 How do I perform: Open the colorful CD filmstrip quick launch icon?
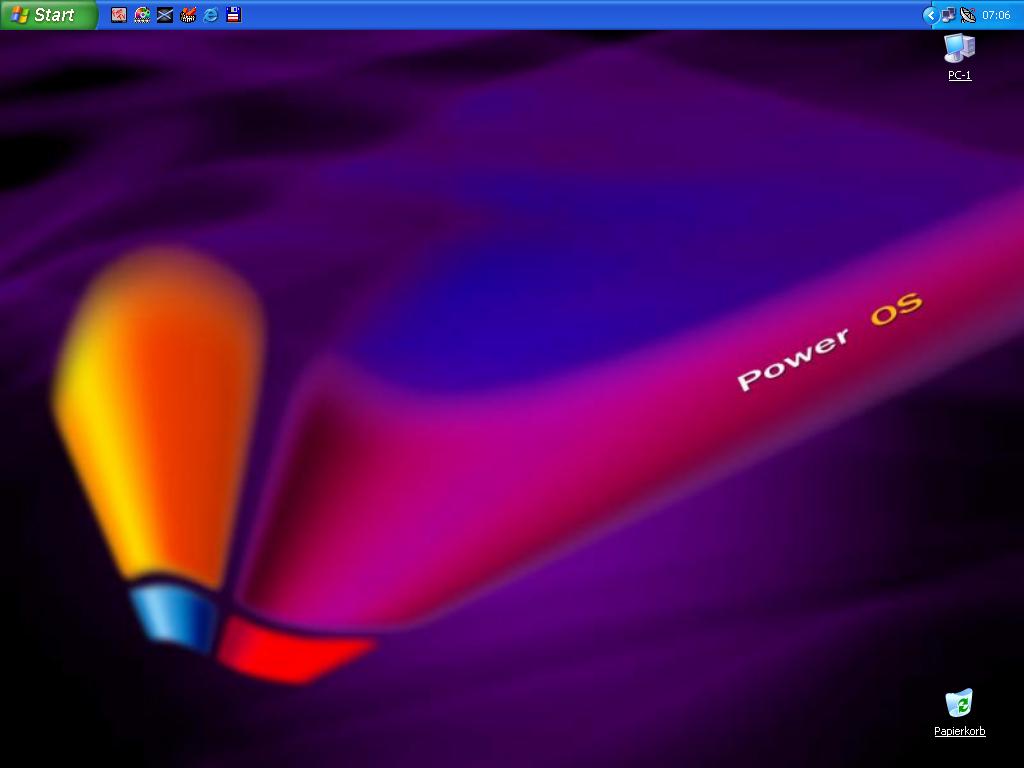142,14
